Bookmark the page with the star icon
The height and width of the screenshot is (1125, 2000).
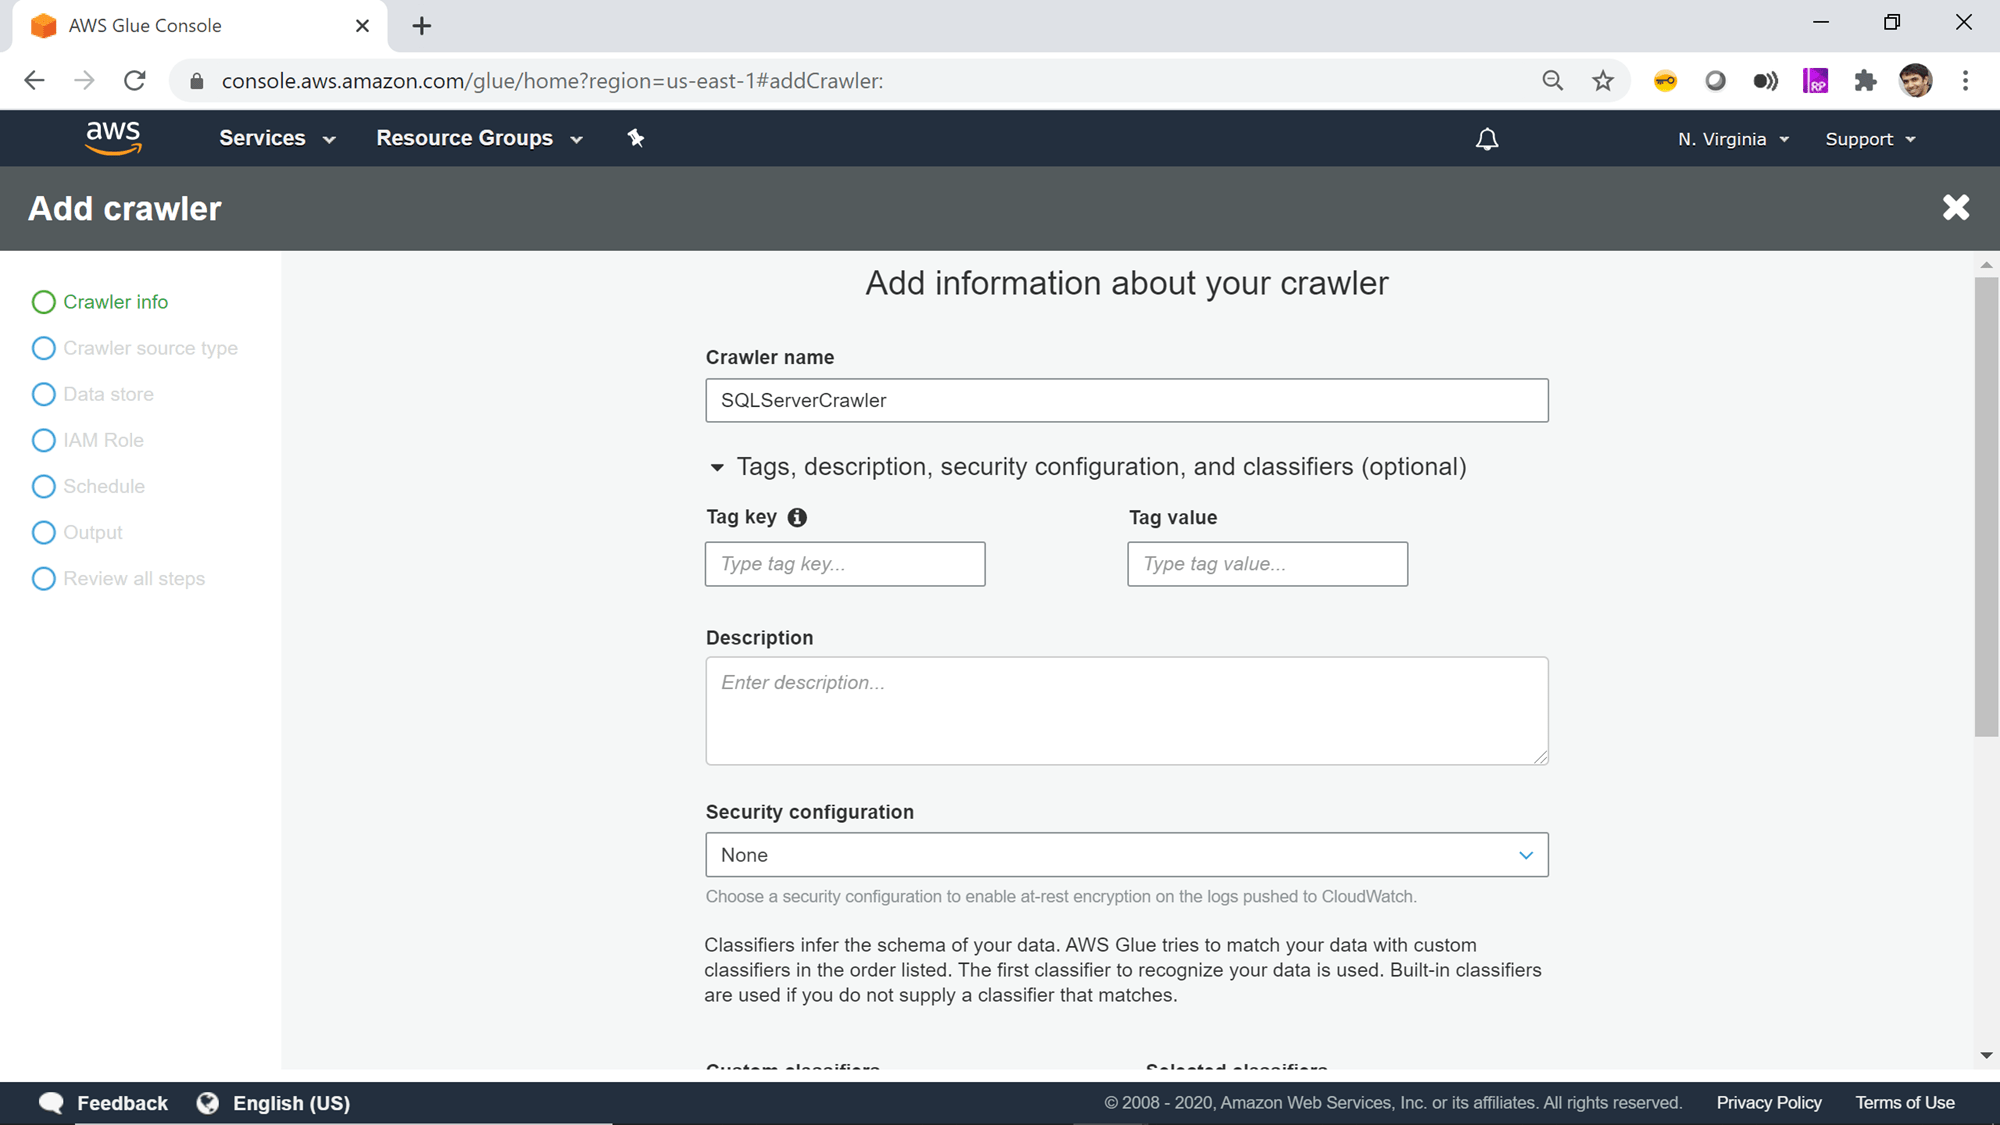(x=1603, y=81)
